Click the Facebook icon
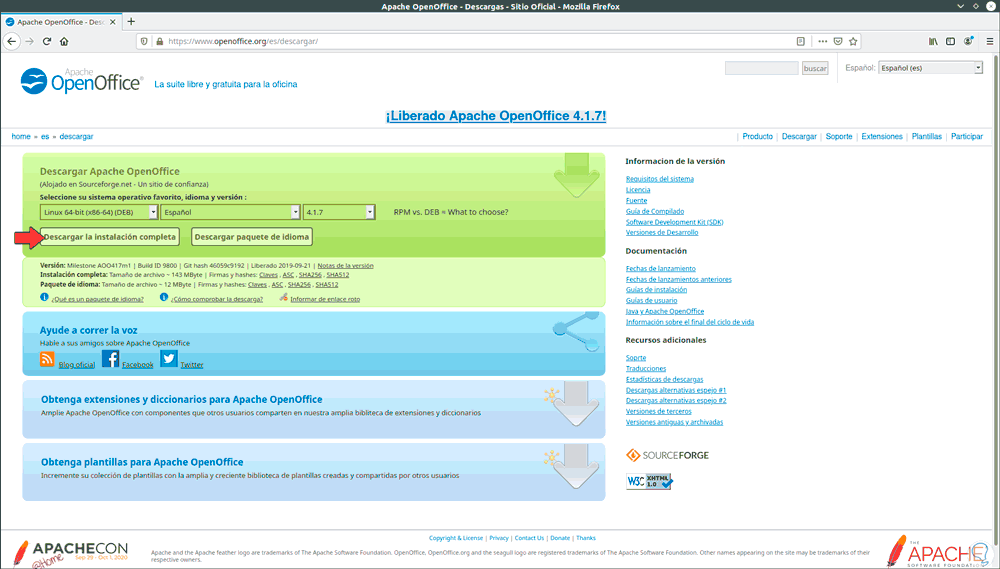The width and height of the screenshot is (1000, 569). pos(110,358)
